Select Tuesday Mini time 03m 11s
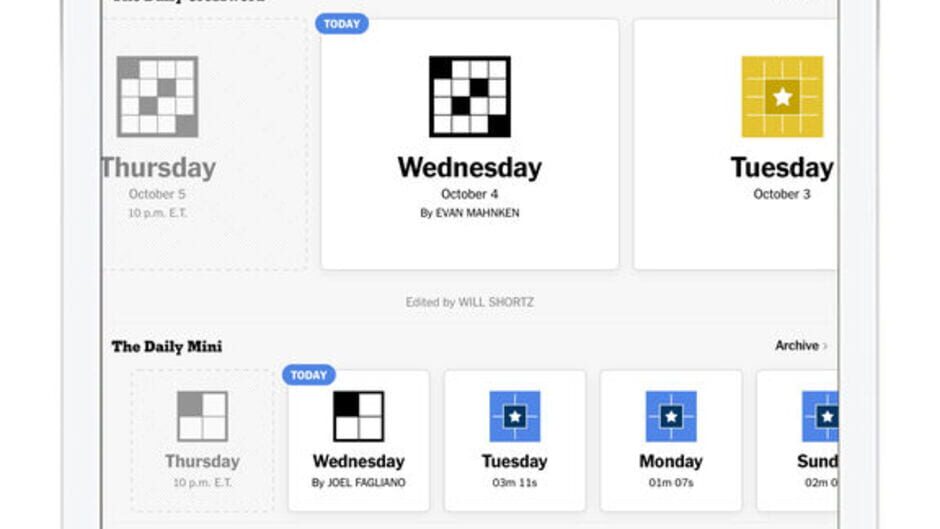 [514, 483]
